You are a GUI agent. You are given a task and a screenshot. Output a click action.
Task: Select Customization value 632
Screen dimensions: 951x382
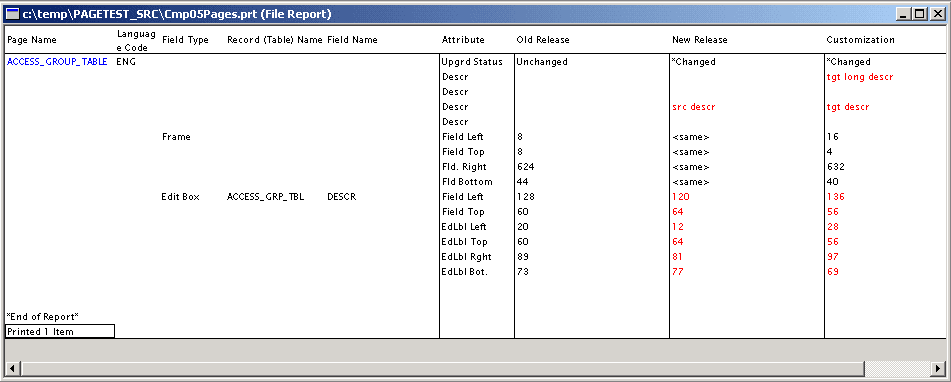[835, 167]
